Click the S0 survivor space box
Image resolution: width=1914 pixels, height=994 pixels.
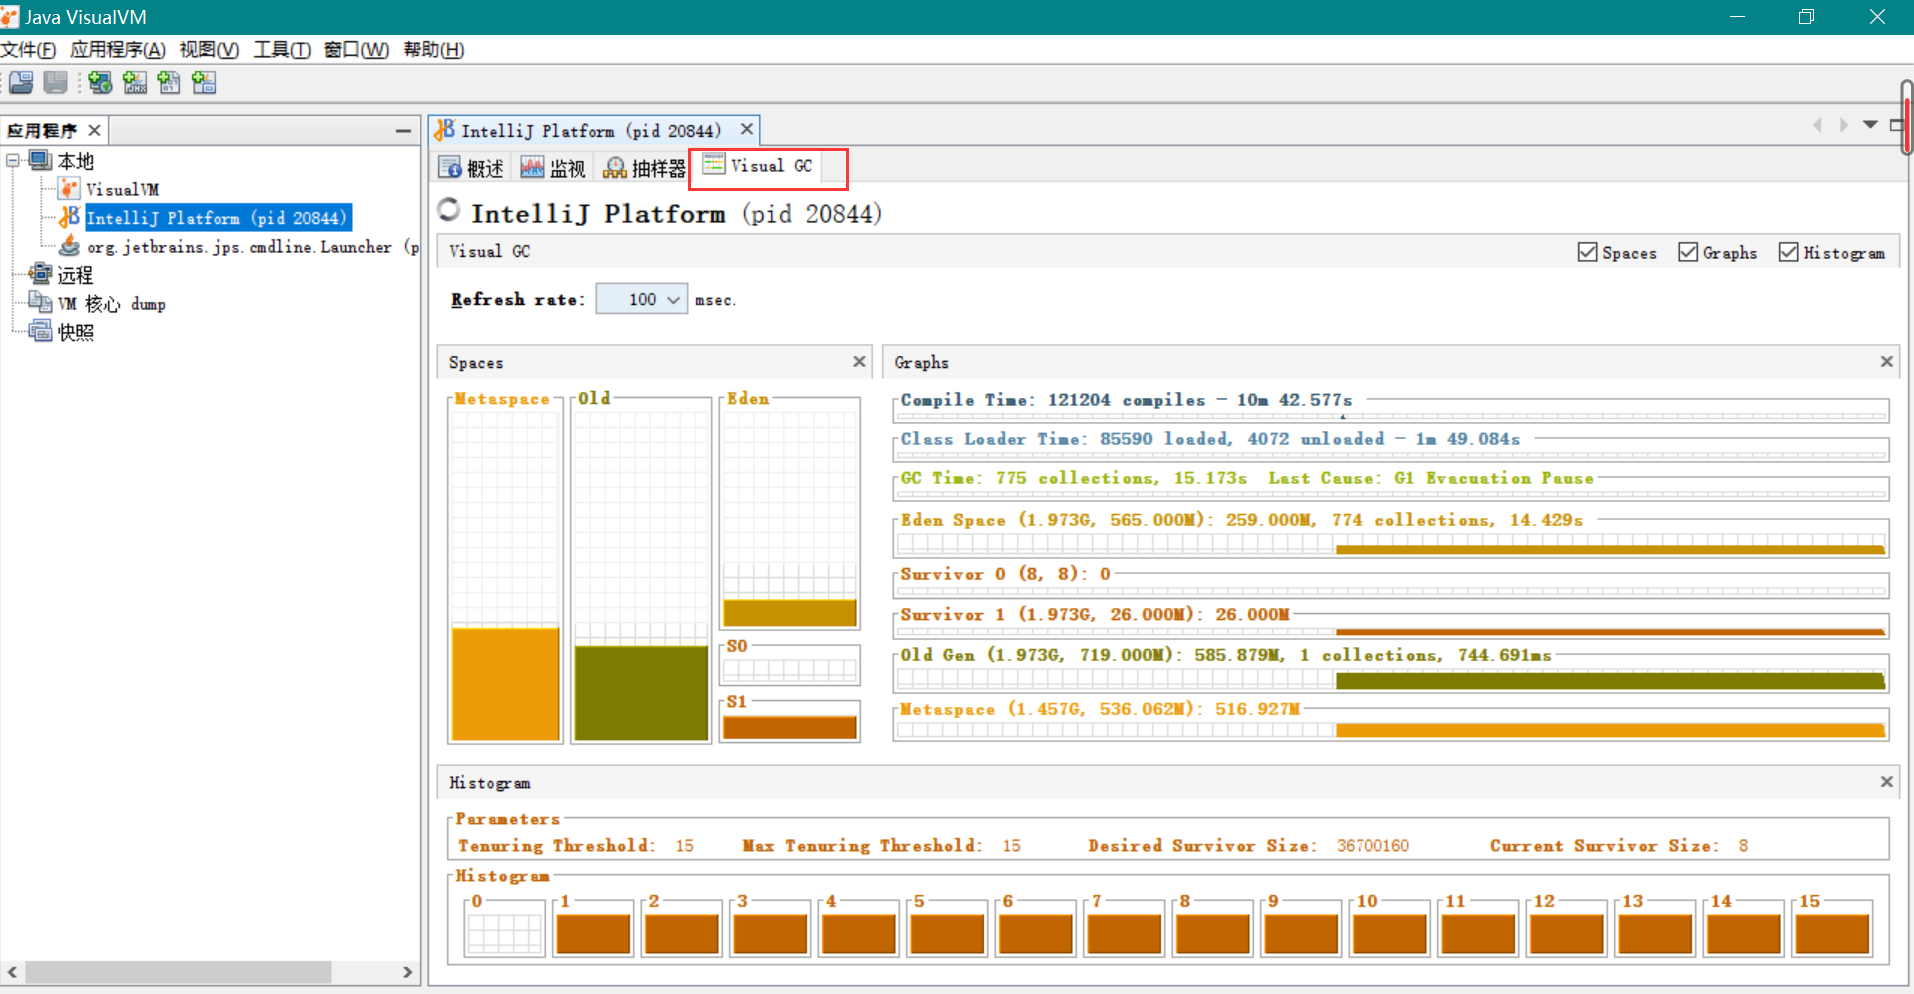789,671
